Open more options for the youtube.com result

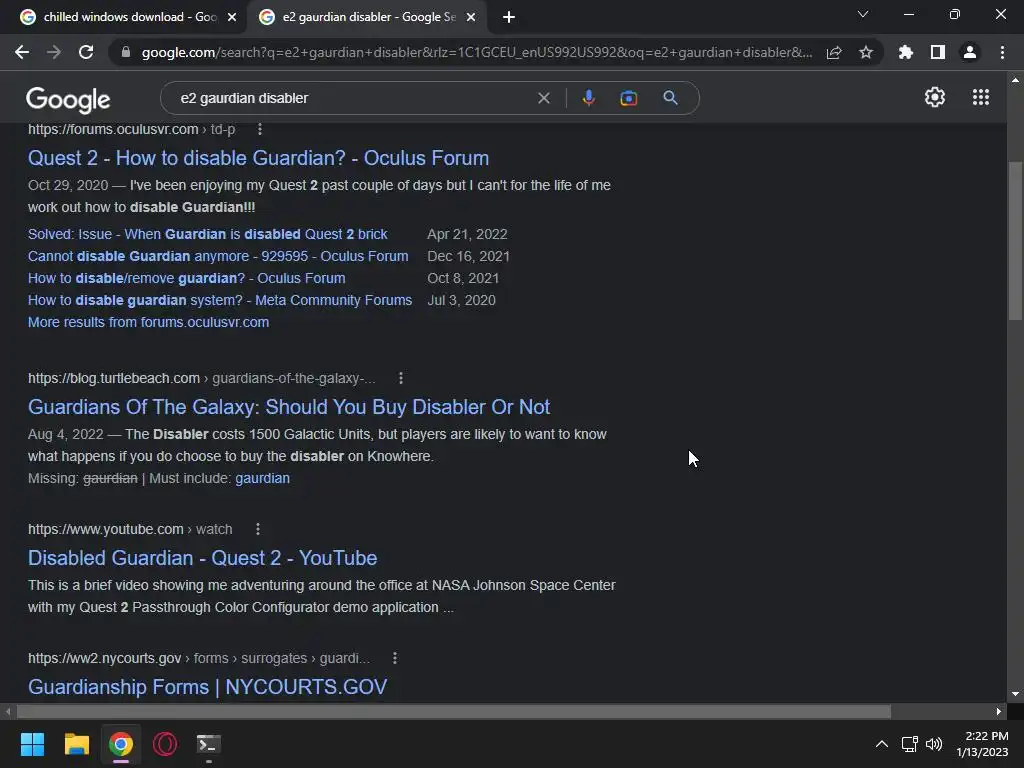click(x=258, y=529)
